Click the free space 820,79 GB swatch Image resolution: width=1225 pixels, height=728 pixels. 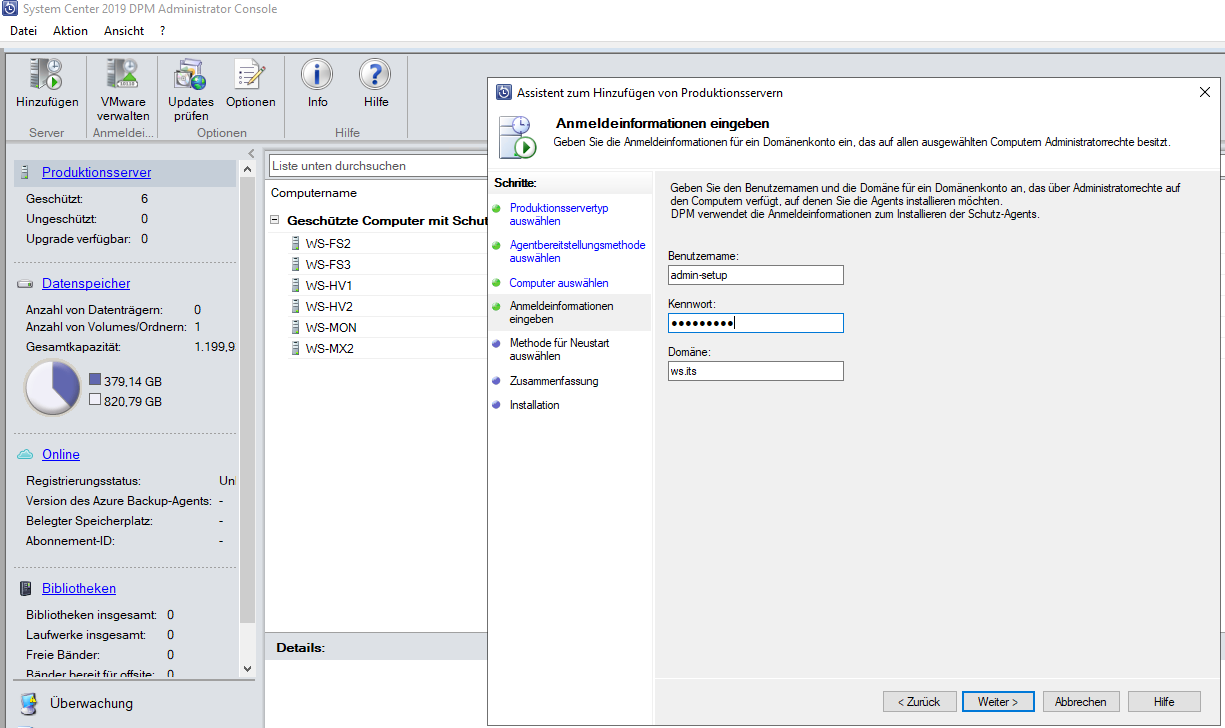point(95,400)
